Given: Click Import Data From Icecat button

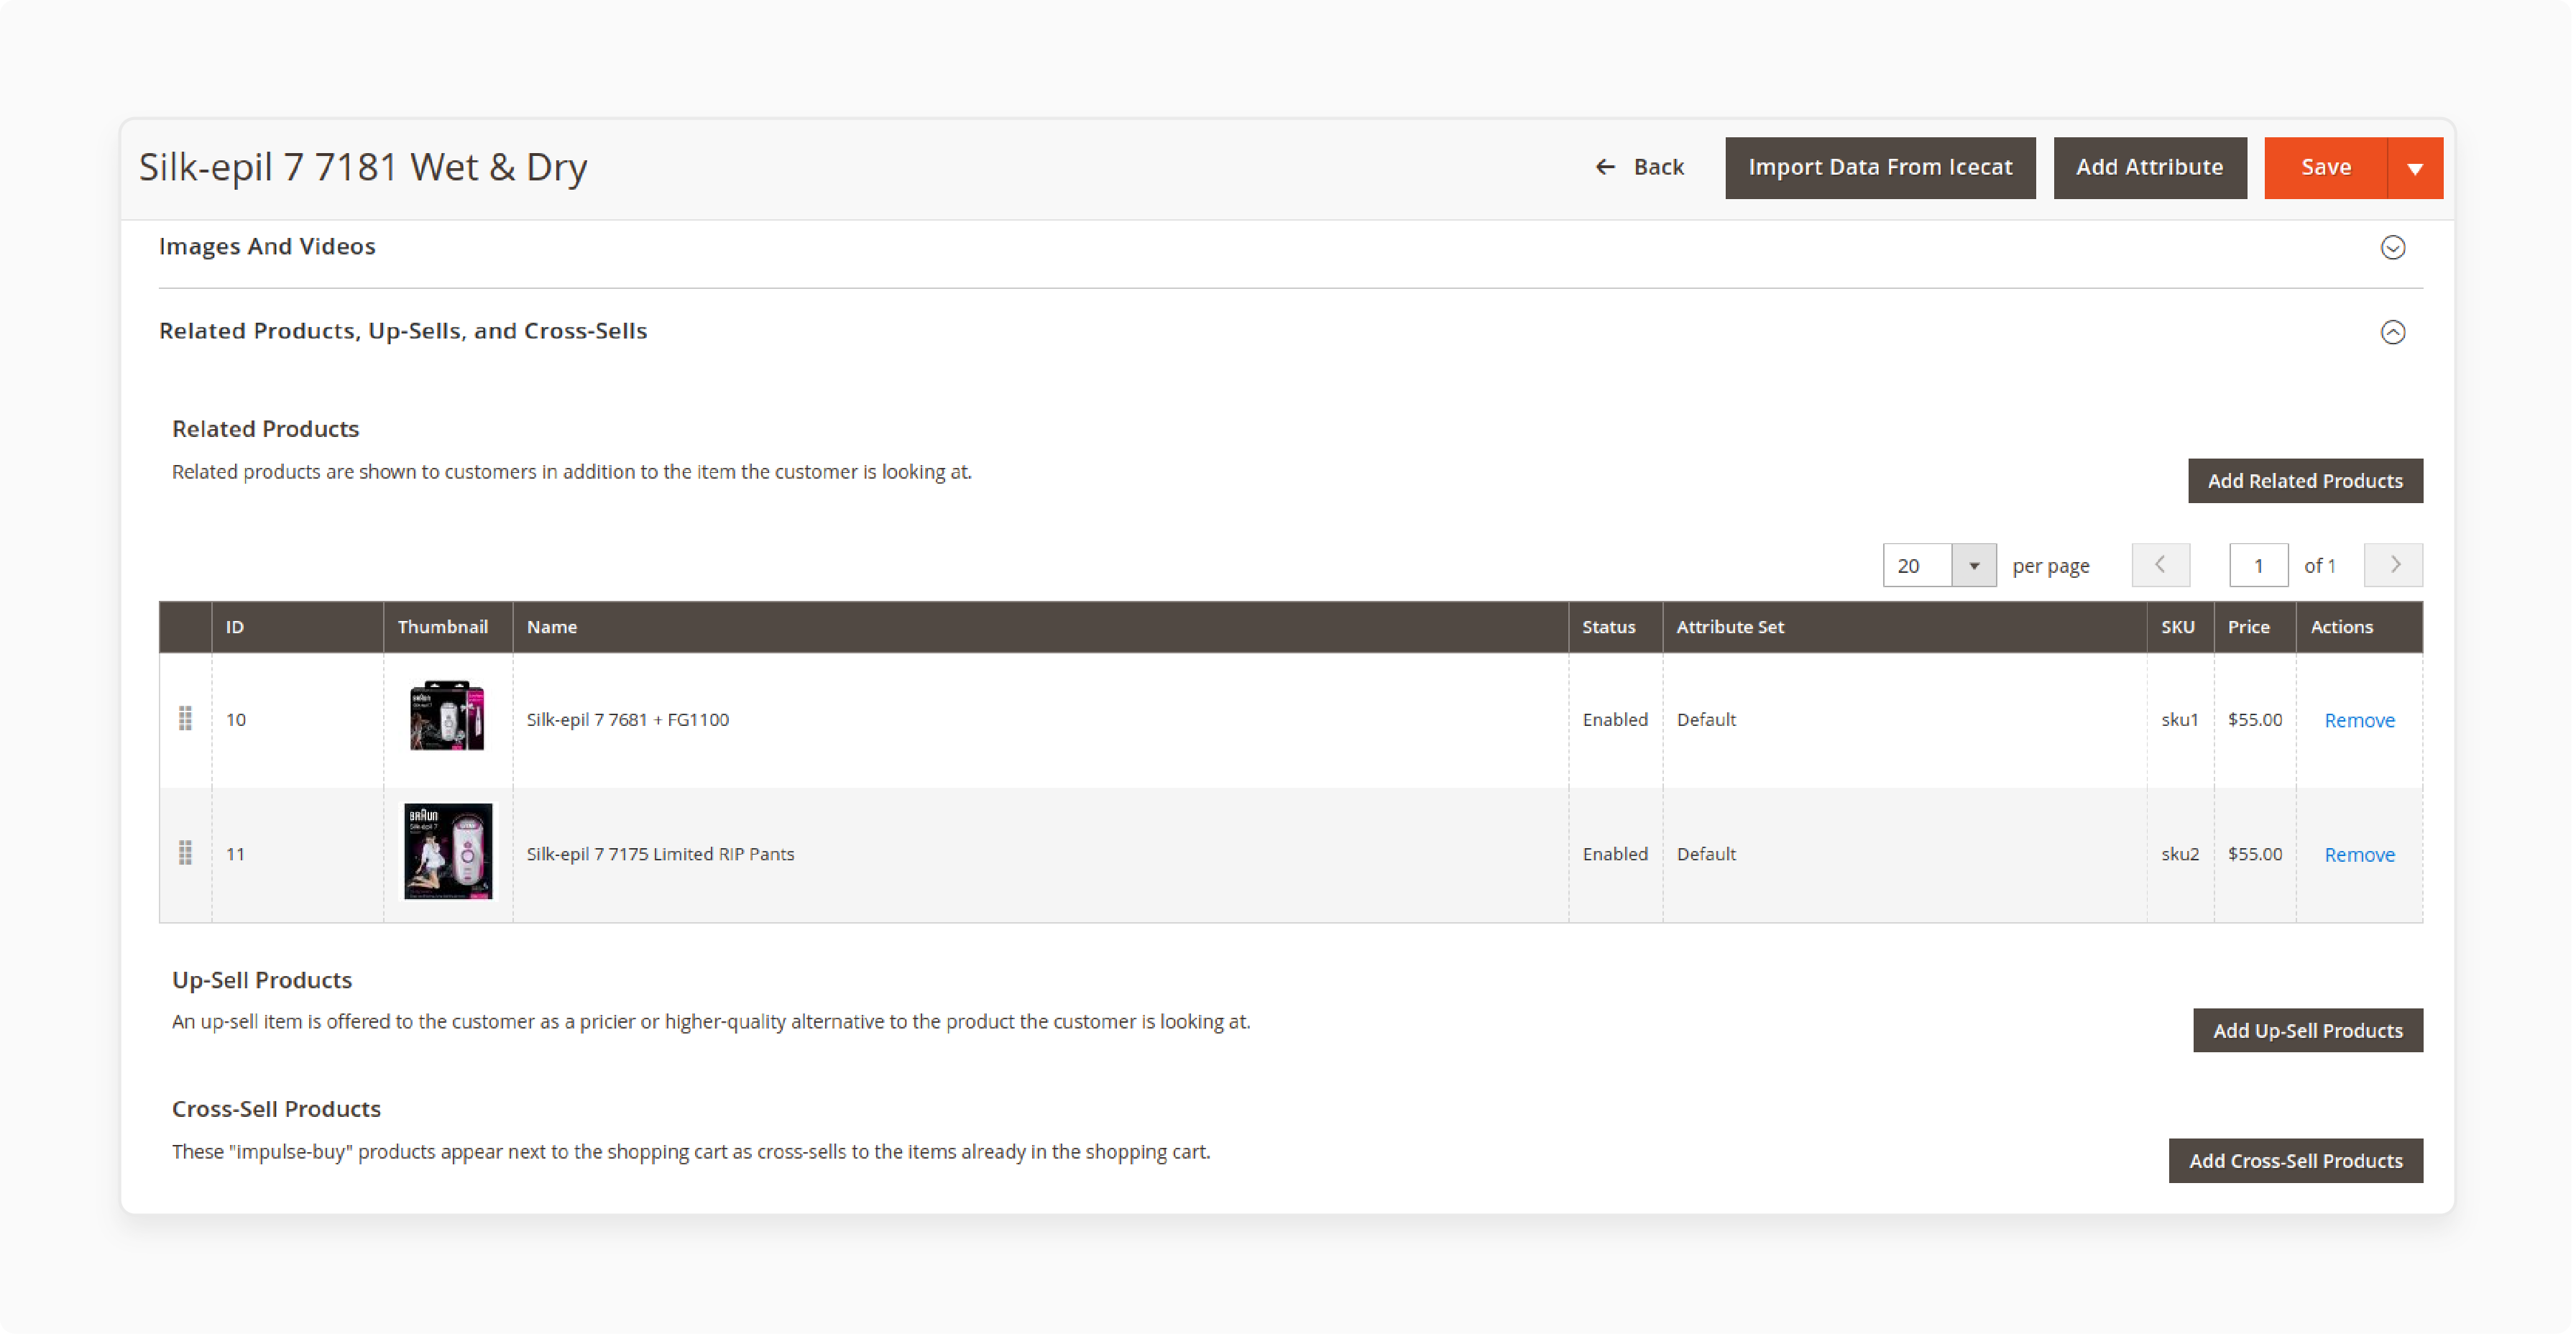Looking at the screenshot, I should [1880, 167].
